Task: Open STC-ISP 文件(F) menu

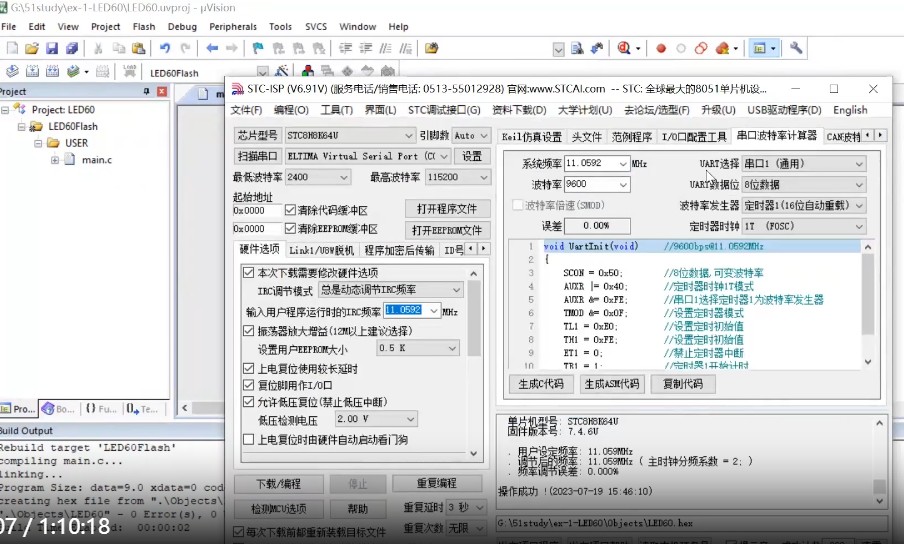Action: [x=246, y=109]
